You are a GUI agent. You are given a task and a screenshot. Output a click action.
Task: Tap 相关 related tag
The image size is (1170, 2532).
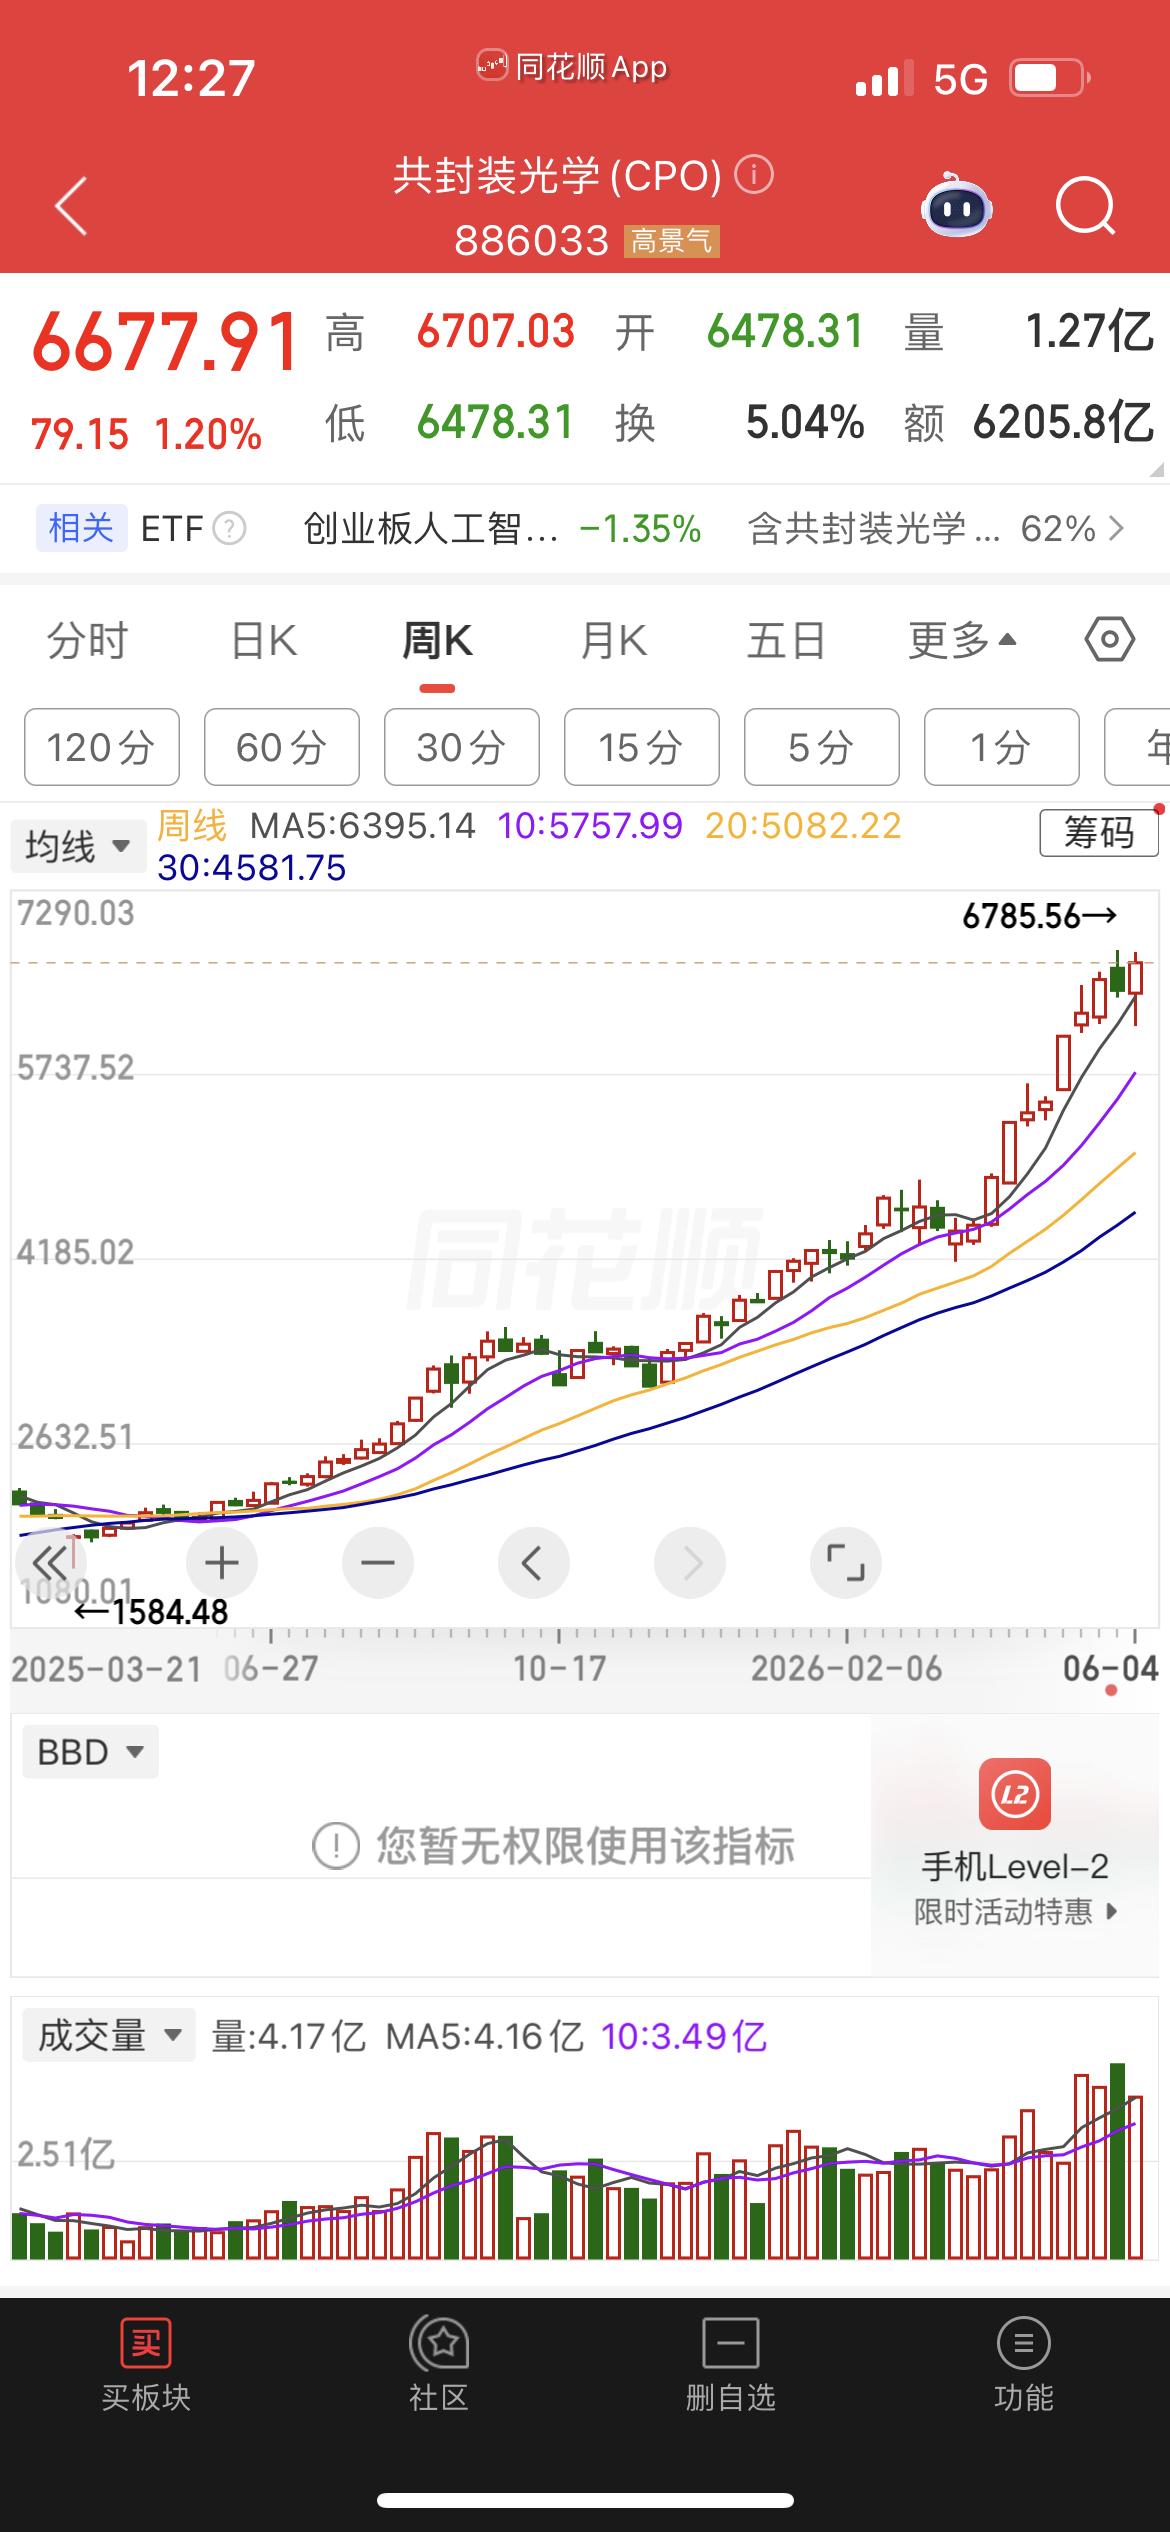(x=82, y=528)
